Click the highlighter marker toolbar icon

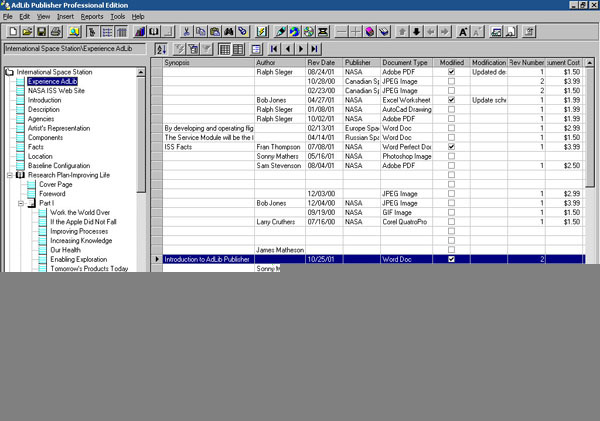click(x=280, y=32)
